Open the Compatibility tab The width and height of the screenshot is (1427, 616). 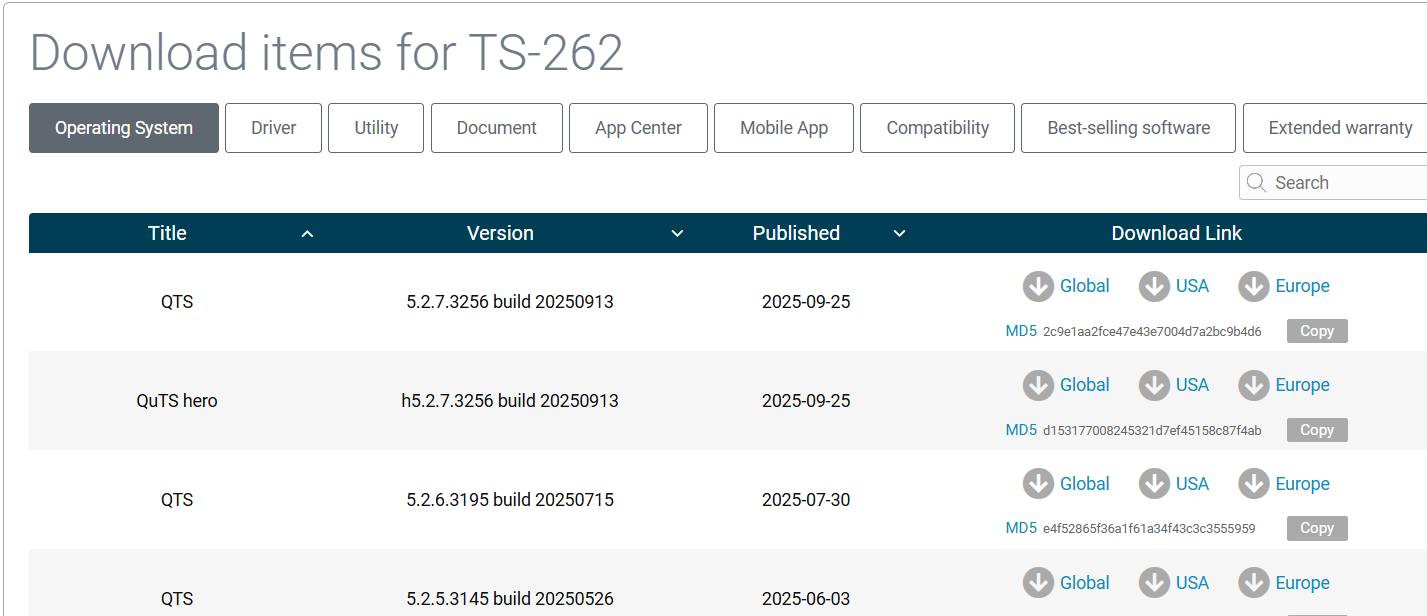(x=937, y=128)
